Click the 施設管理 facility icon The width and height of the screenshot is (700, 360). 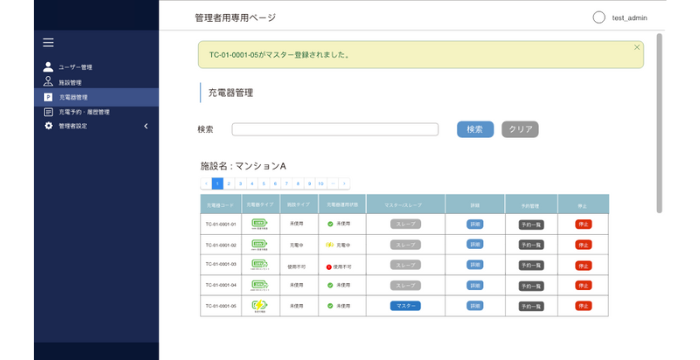(48, 82)
